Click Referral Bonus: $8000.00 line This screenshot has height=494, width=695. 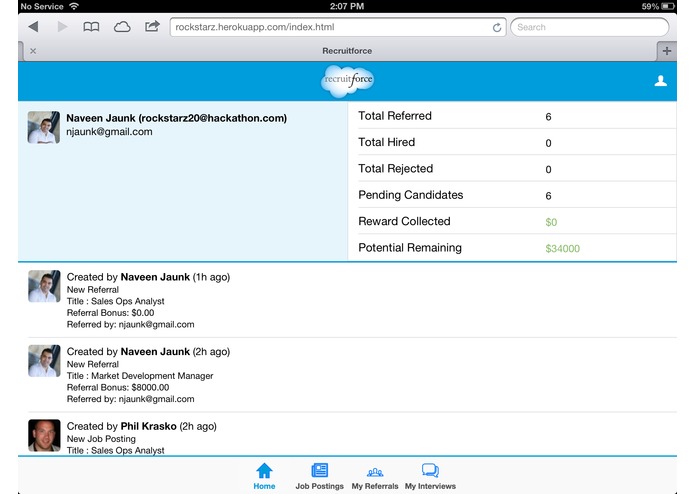pyautogui.click(x=117, y=388)
